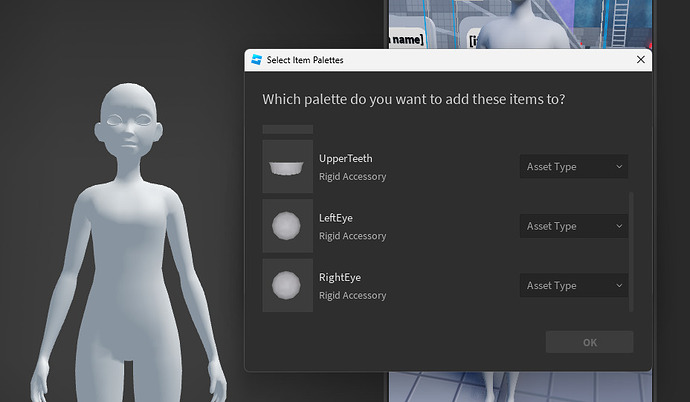The image size is (690, 402).
Task: Close the Select Item Palettes dialog
Action: 641,59
